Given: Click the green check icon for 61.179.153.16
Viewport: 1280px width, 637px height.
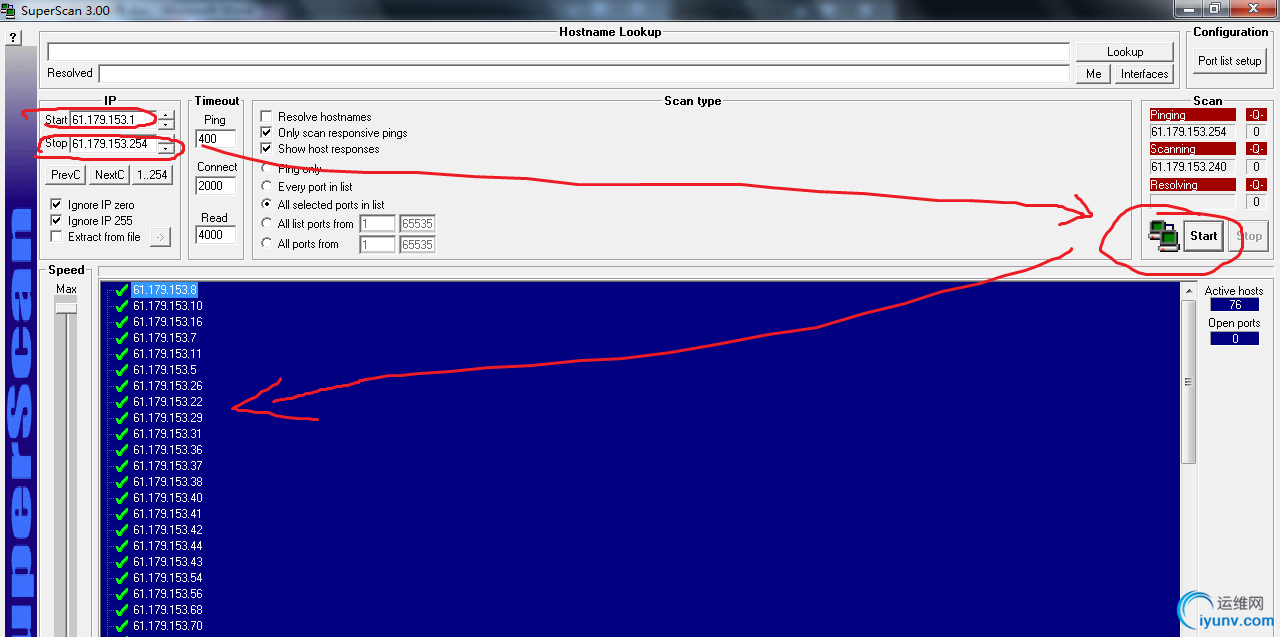Looking at the screenshot, I should pyautogui.click(x=122, y=322).
